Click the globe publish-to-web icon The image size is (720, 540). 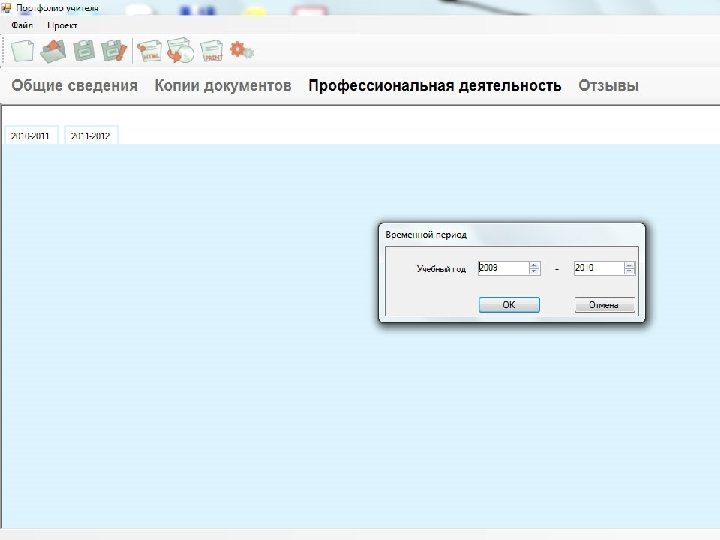point(180,51)
